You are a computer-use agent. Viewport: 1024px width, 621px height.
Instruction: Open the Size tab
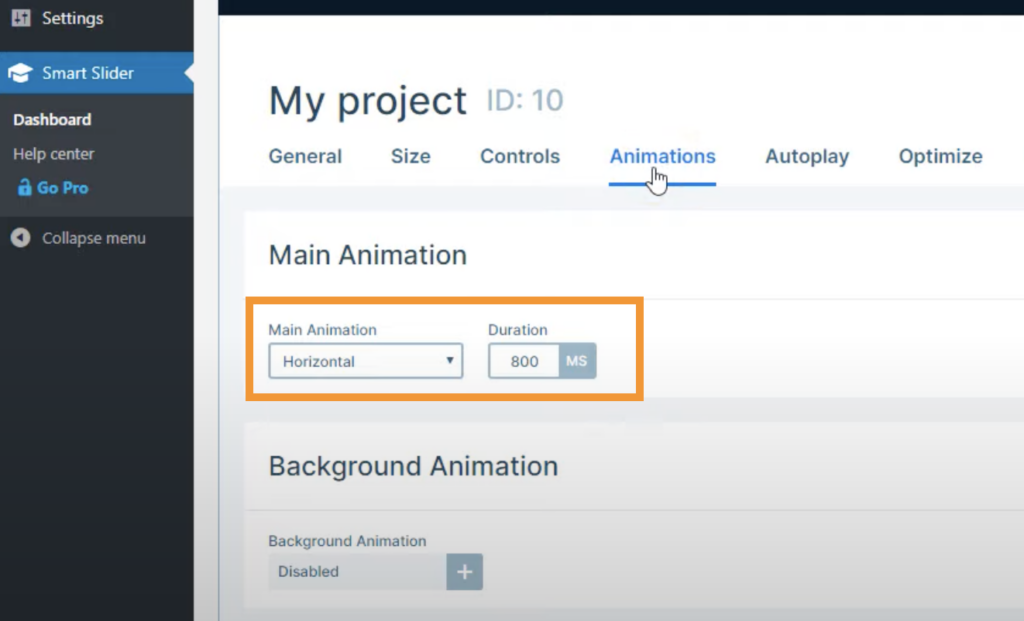[410, 156]
